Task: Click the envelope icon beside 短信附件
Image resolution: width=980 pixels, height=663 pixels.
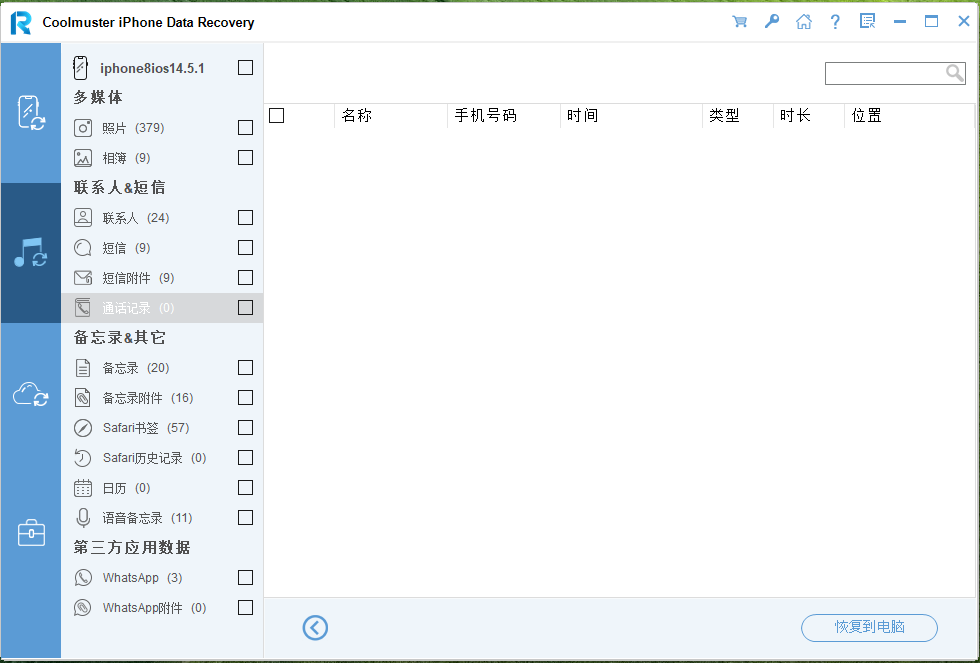Action: 83,277
